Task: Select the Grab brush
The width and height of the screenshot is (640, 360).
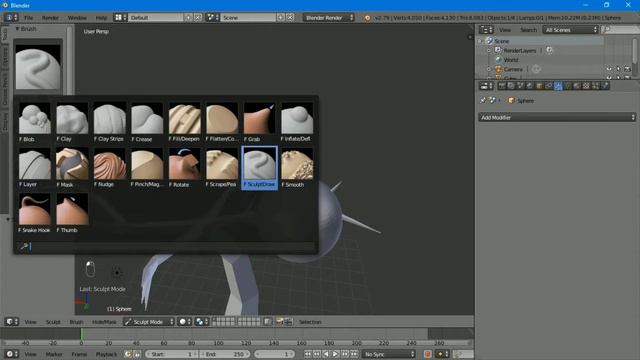Action: [x=260, y=122]
